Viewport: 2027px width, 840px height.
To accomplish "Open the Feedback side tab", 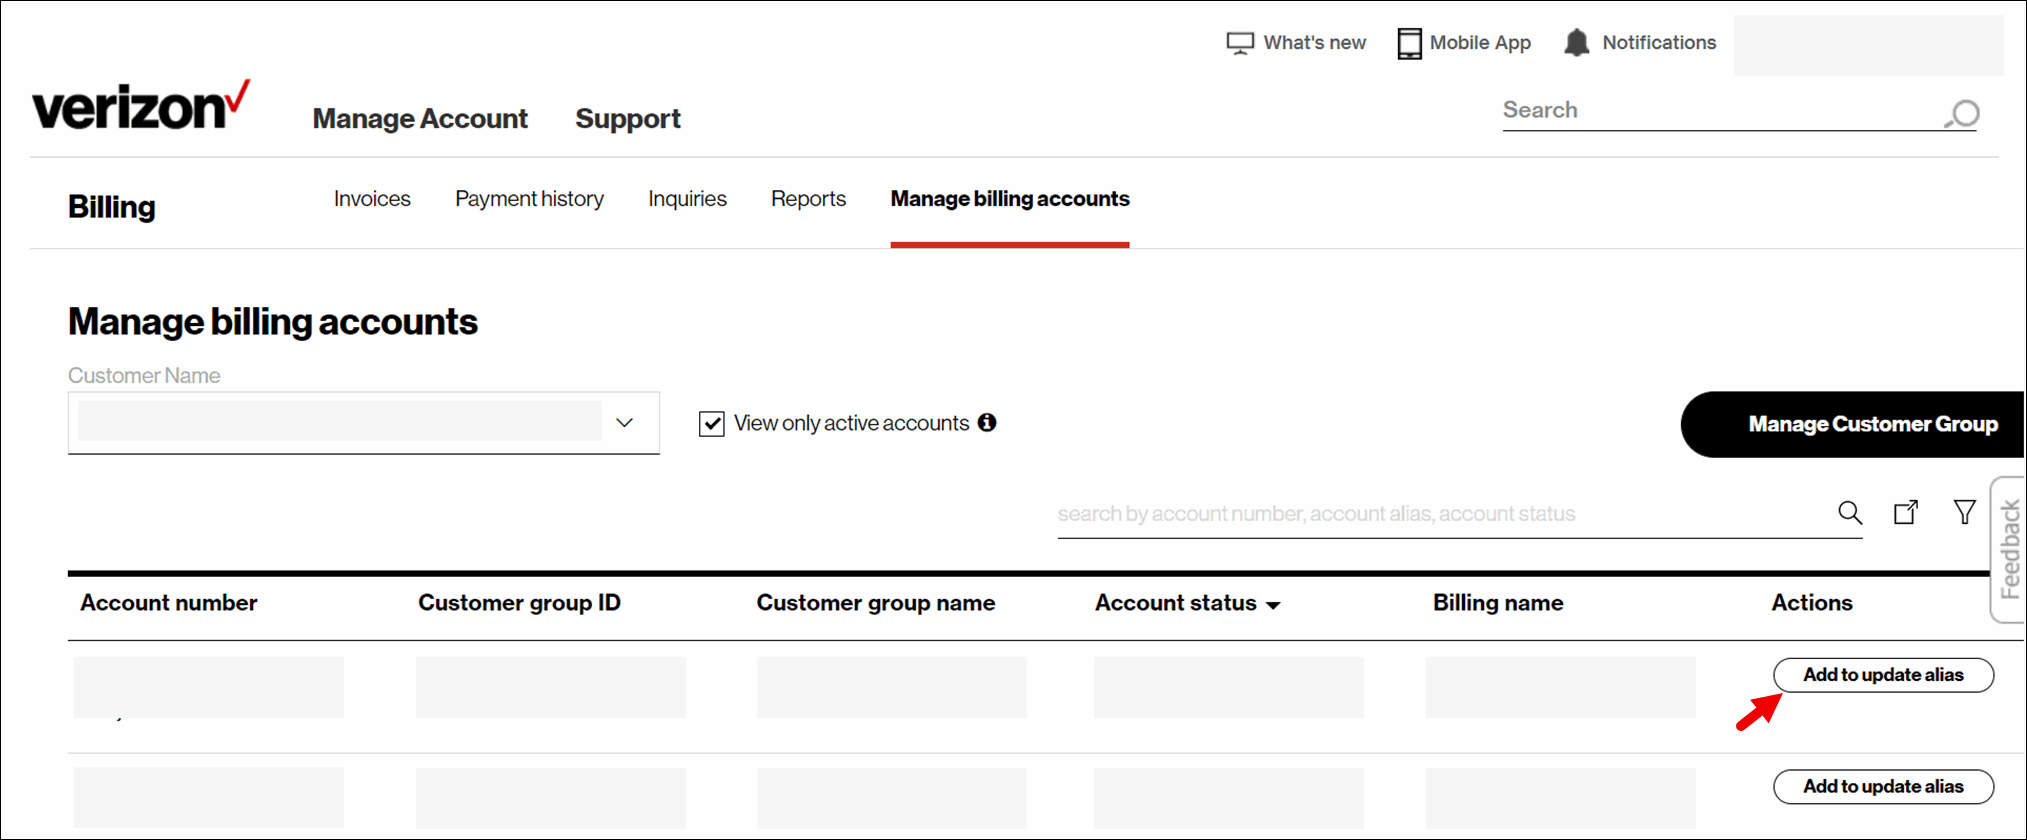I will [2008, 550].
